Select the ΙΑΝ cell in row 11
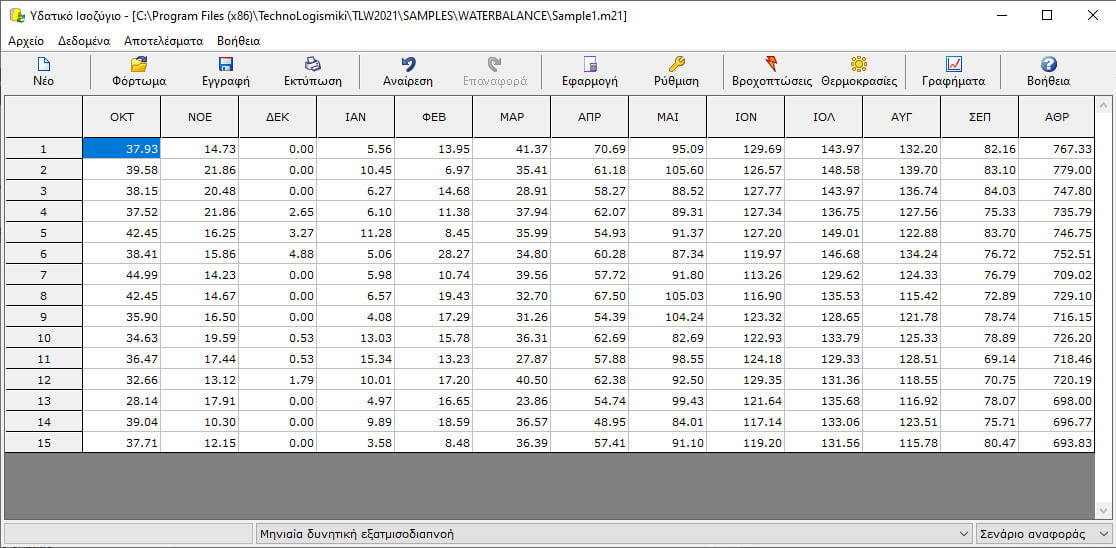 click(355, 357)
